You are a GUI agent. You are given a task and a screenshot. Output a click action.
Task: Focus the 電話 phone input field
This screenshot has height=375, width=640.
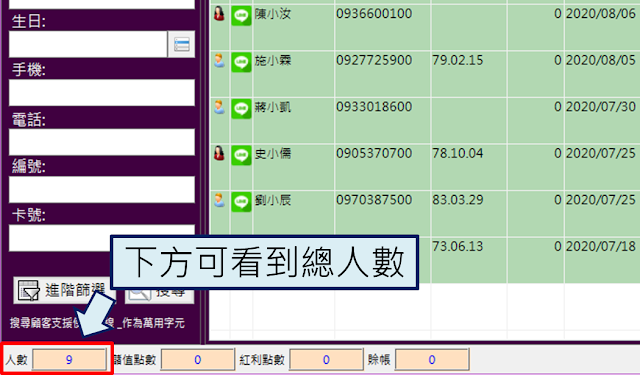102,142
